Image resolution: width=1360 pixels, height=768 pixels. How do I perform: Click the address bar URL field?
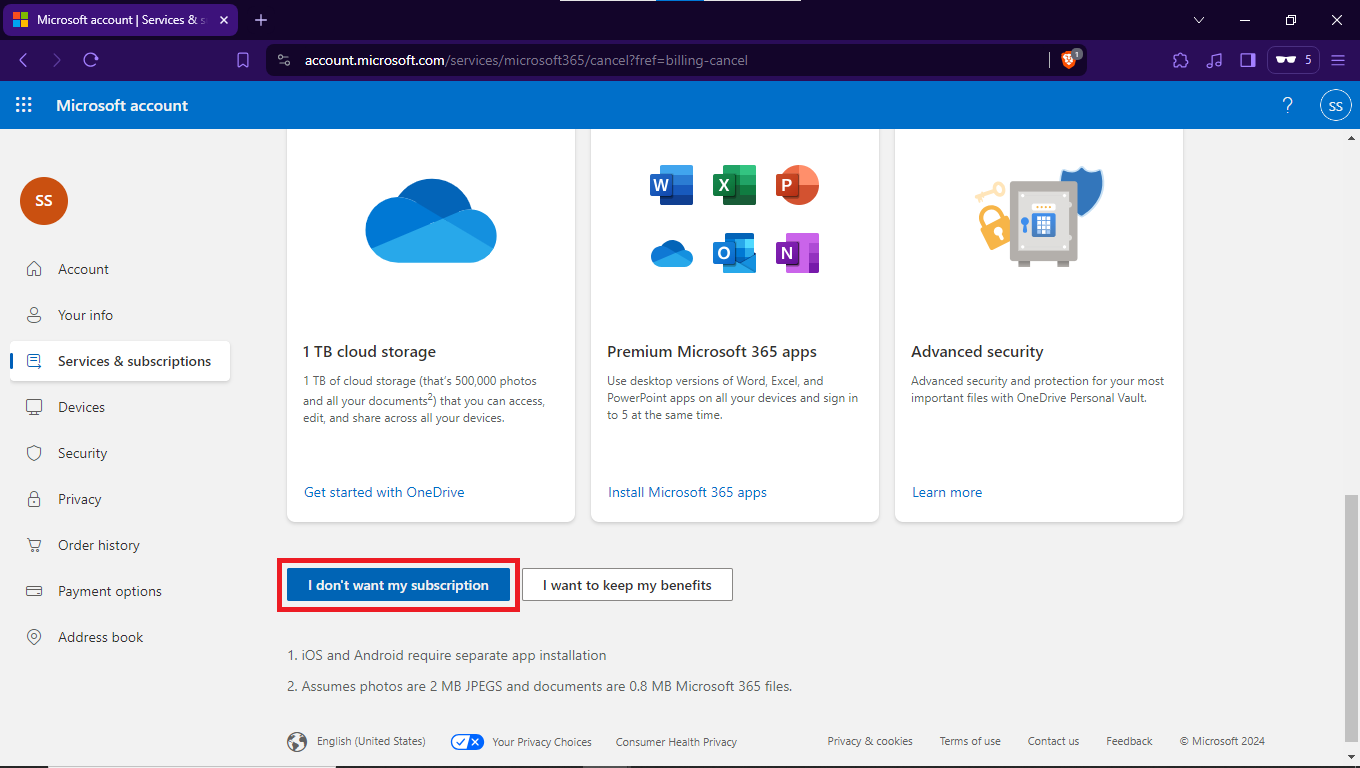660,60
